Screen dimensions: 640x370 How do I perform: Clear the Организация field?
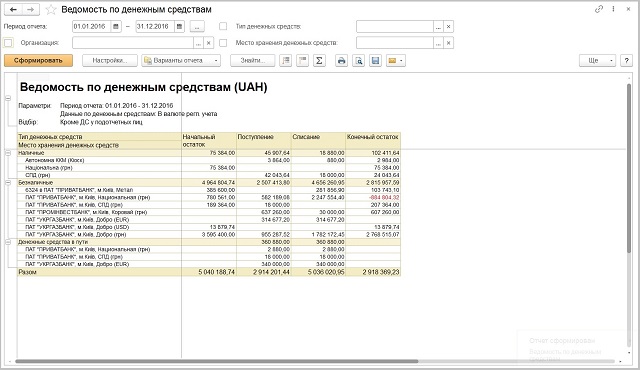pos(209,43)
